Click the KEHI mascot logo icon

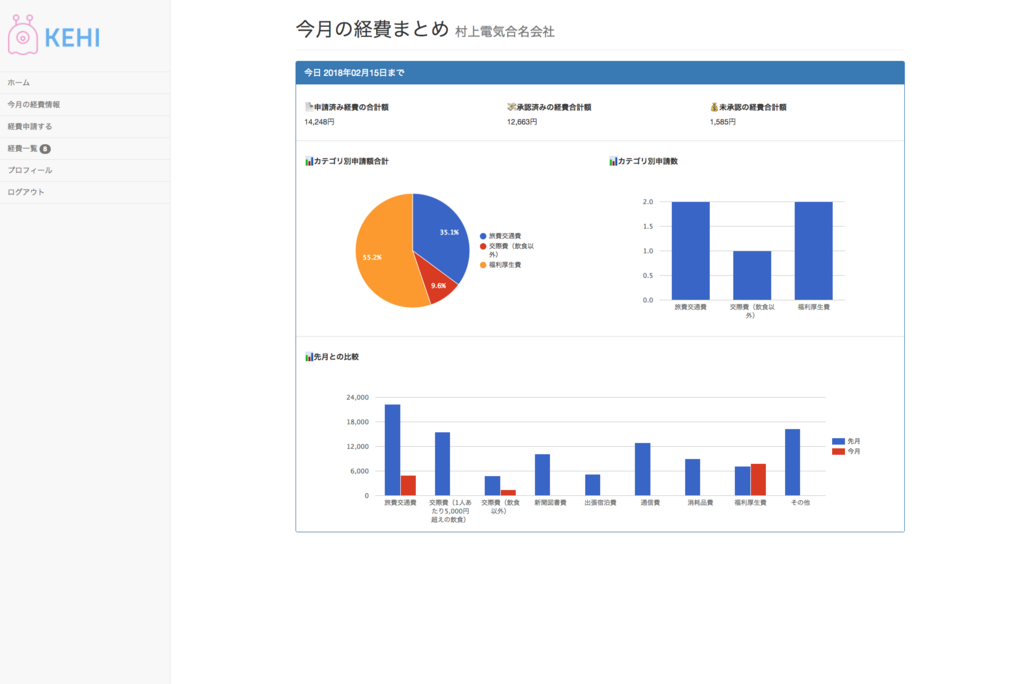point(23,35)
